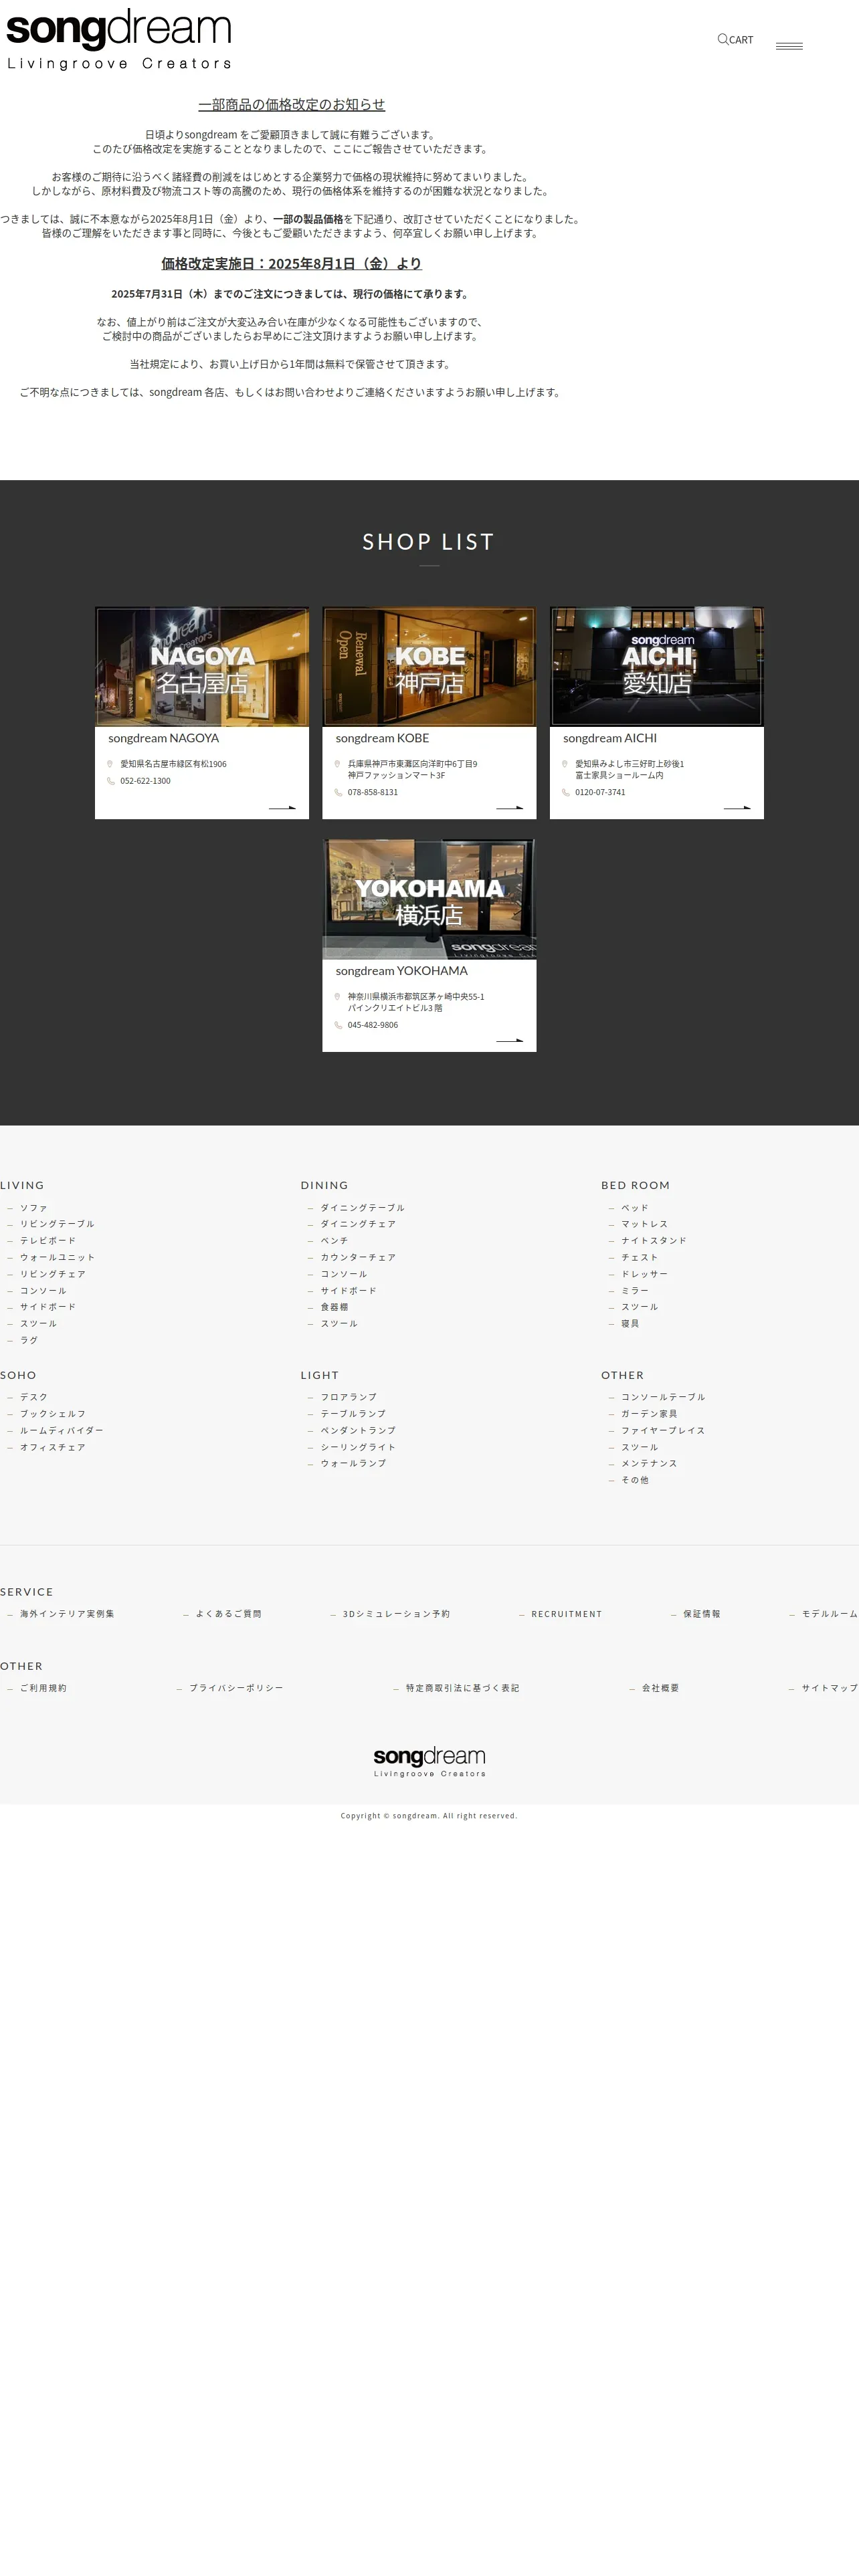Click the AICHI address pin icon
This screenshot has width=859, height=2576.
(565, 764)
